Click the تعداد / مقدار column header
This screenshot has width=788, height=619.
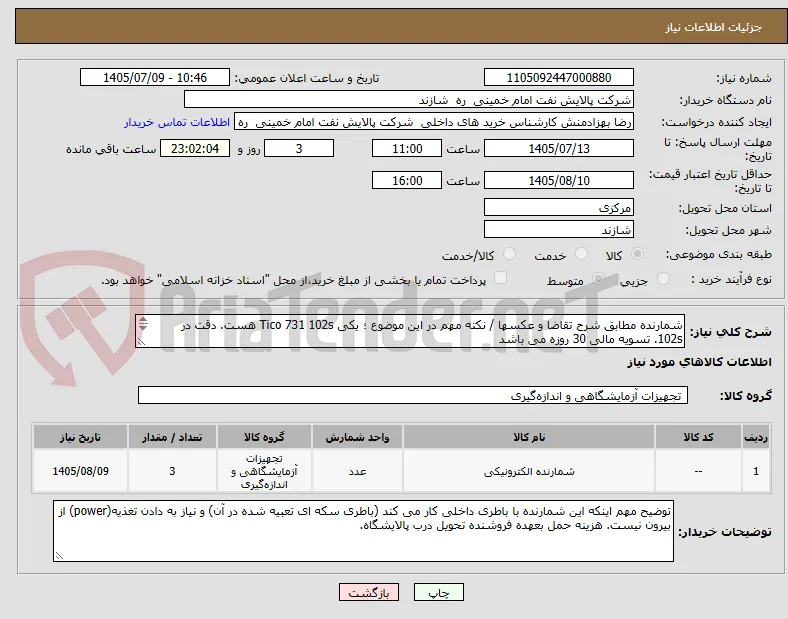coord(172,437)
